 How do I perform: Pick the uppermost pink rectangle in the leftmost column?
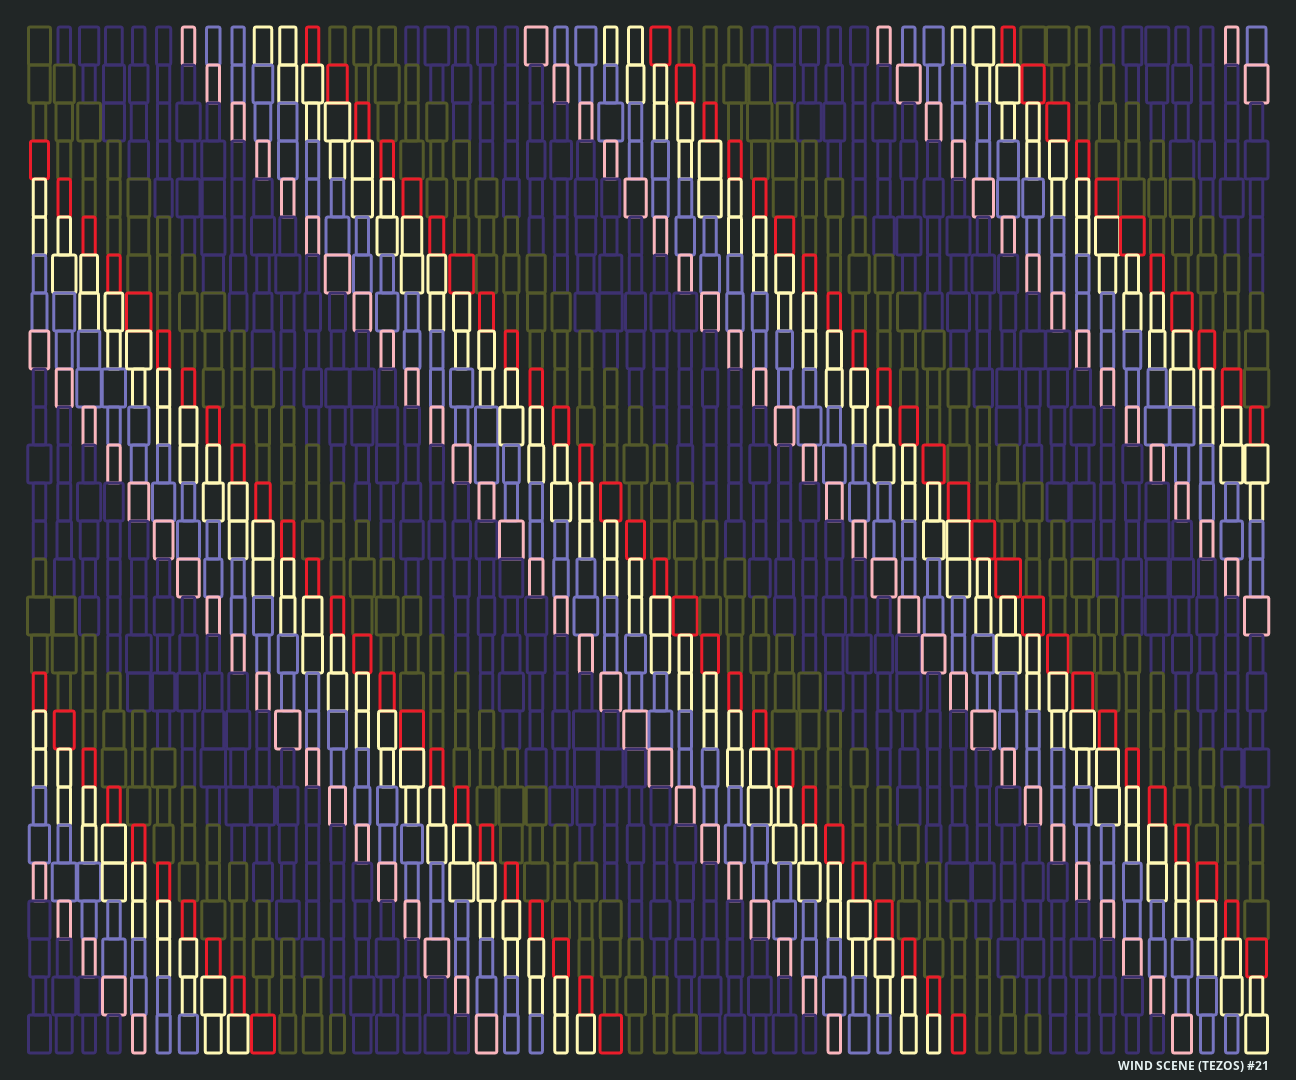[x=39, y=350]
